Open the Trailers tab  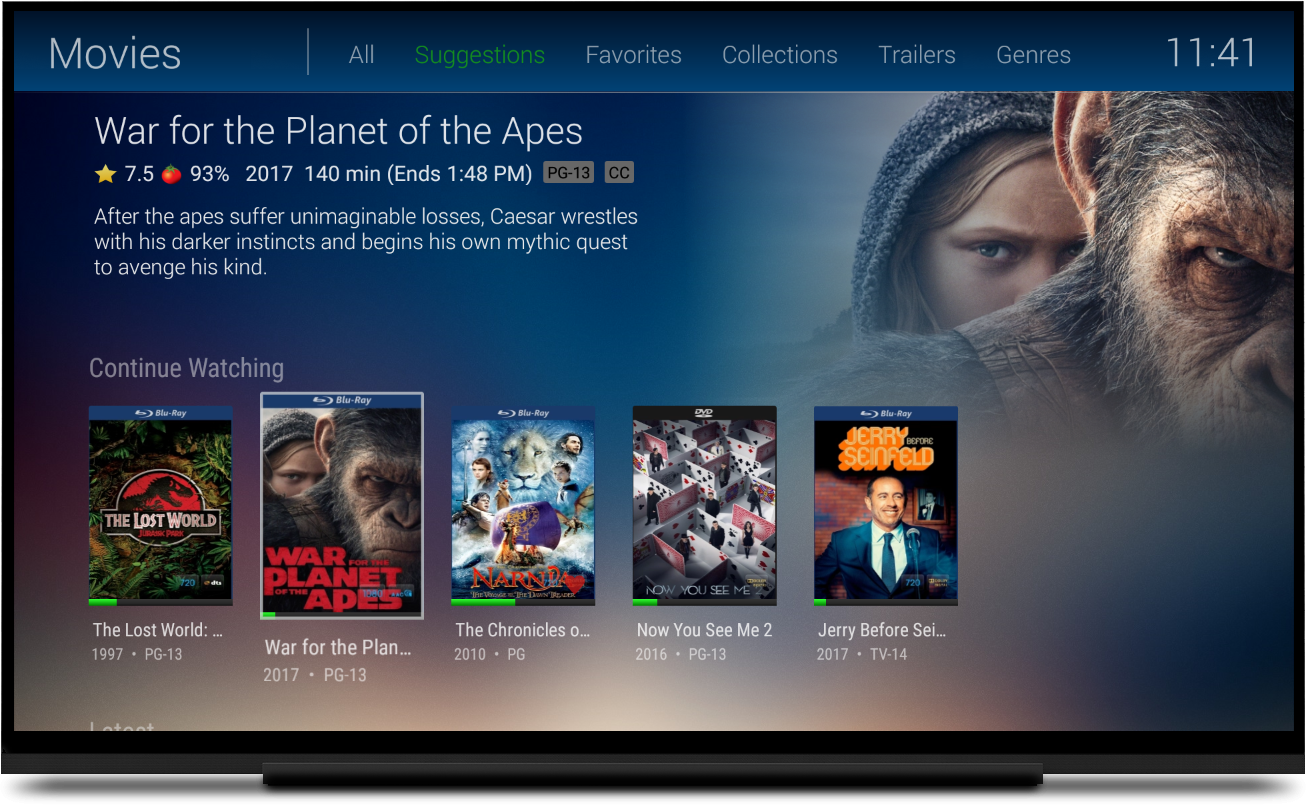coord(917,55)
